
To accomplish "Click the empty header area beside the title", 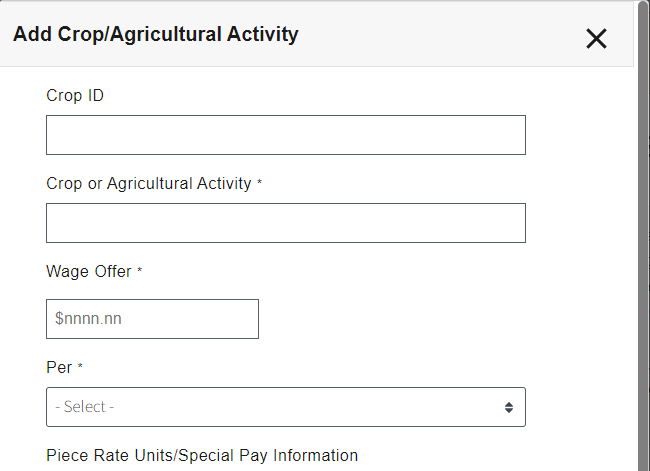I will [440, 35].
